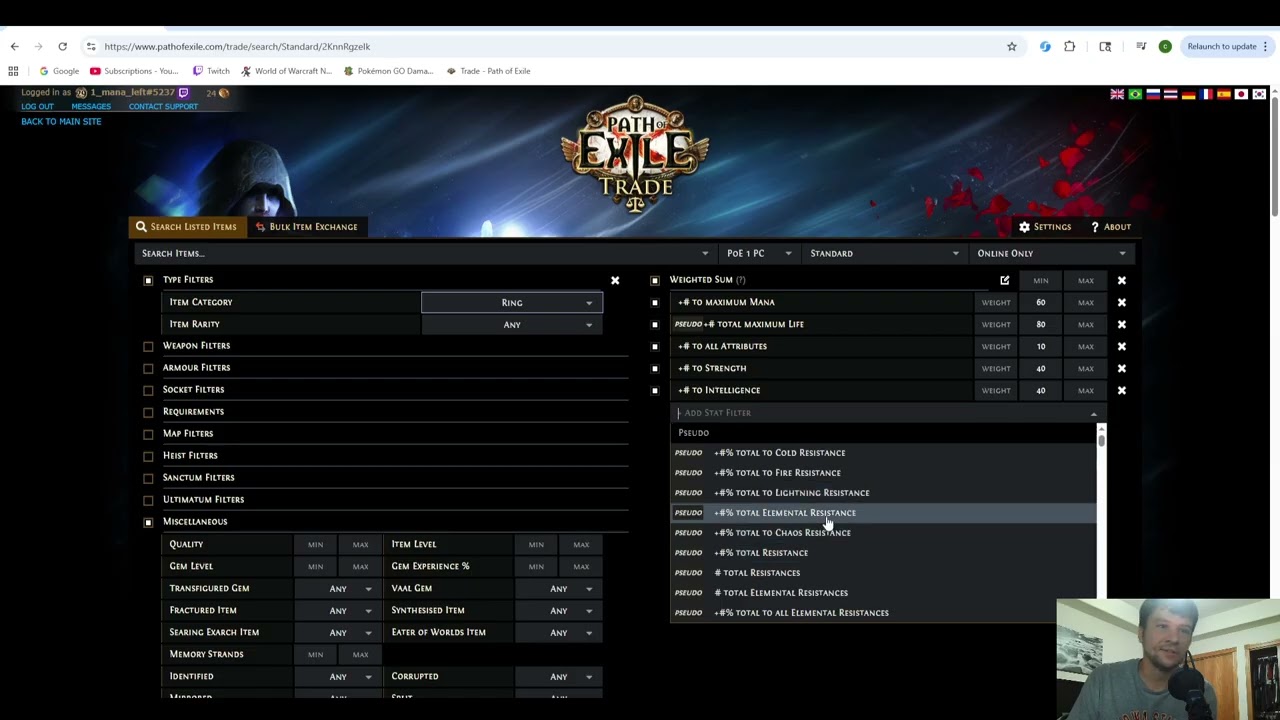
Task: Open the Transfigured Gem dropdown
Action: [x=338, y=588]
